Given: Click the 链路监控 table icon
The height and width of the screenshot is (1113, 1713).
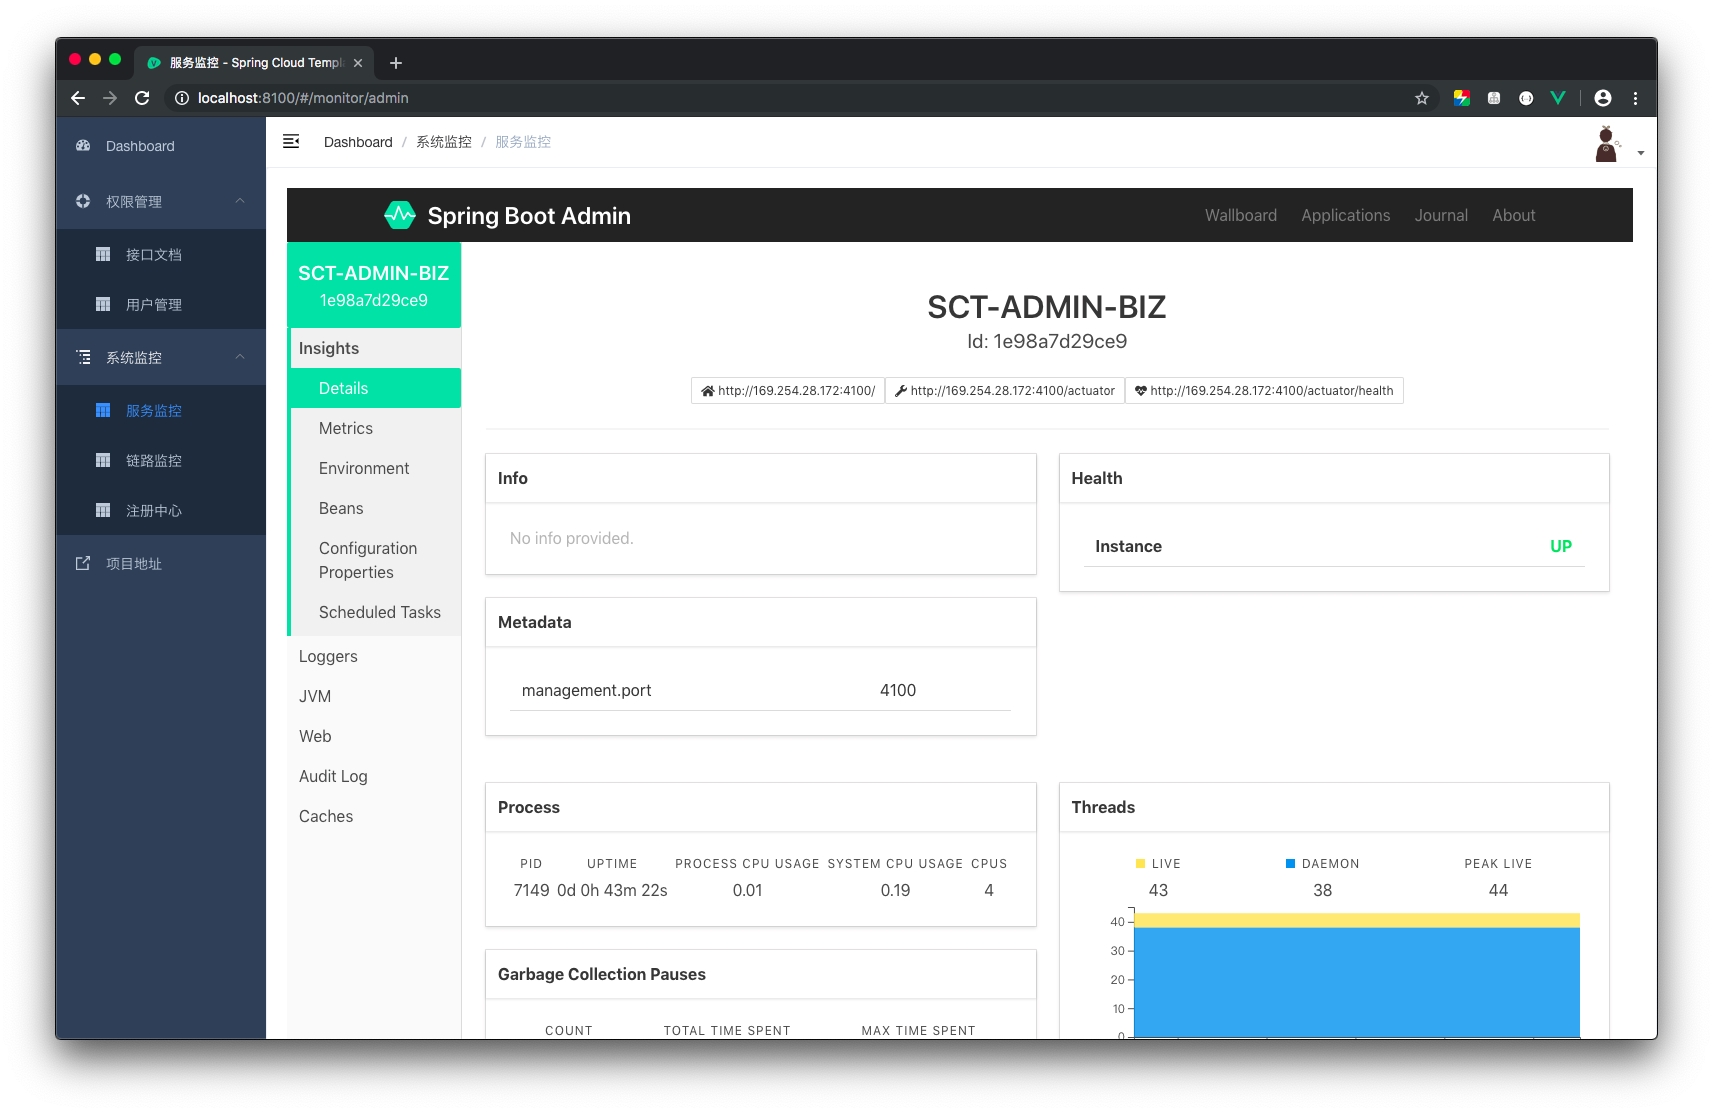Looking at the screenshot, I should (103, 460).
